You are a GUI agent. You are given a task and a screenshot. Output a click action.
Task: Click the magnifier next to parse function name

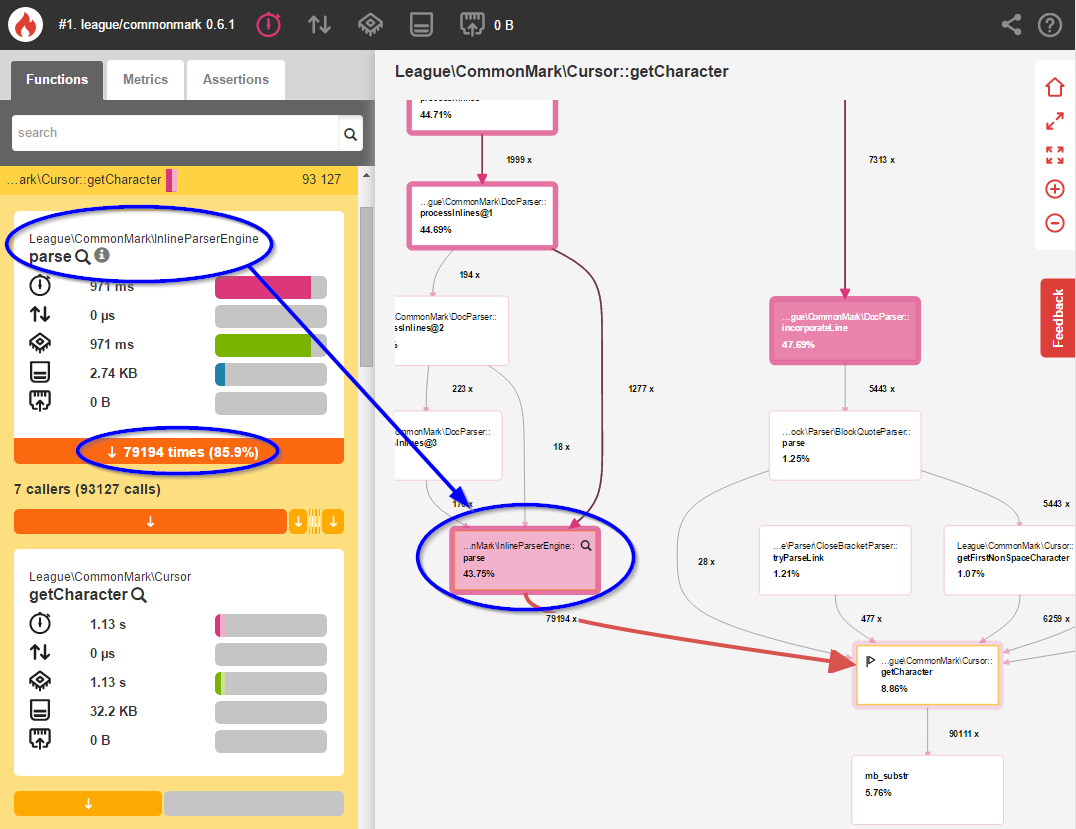[82, 257]
